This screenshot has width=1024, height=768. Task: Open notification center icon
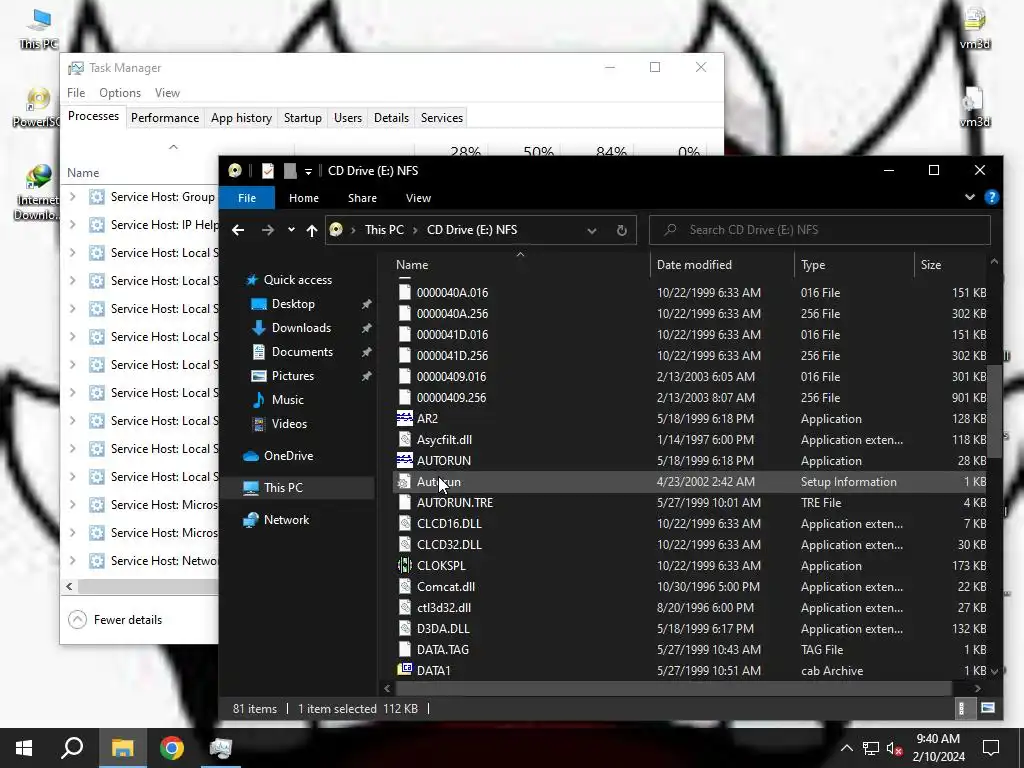991,748
